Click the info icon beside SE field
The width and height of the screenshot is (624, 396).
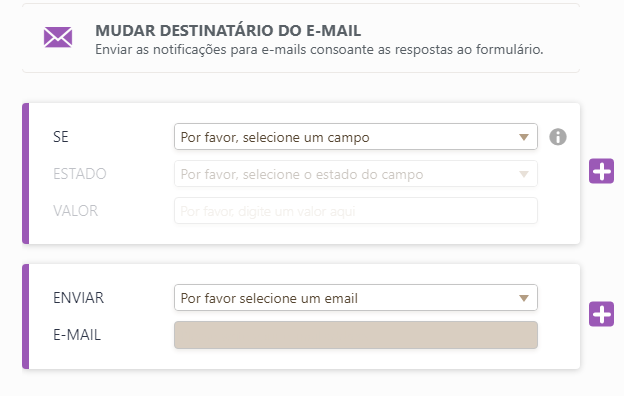coord(558,137)
